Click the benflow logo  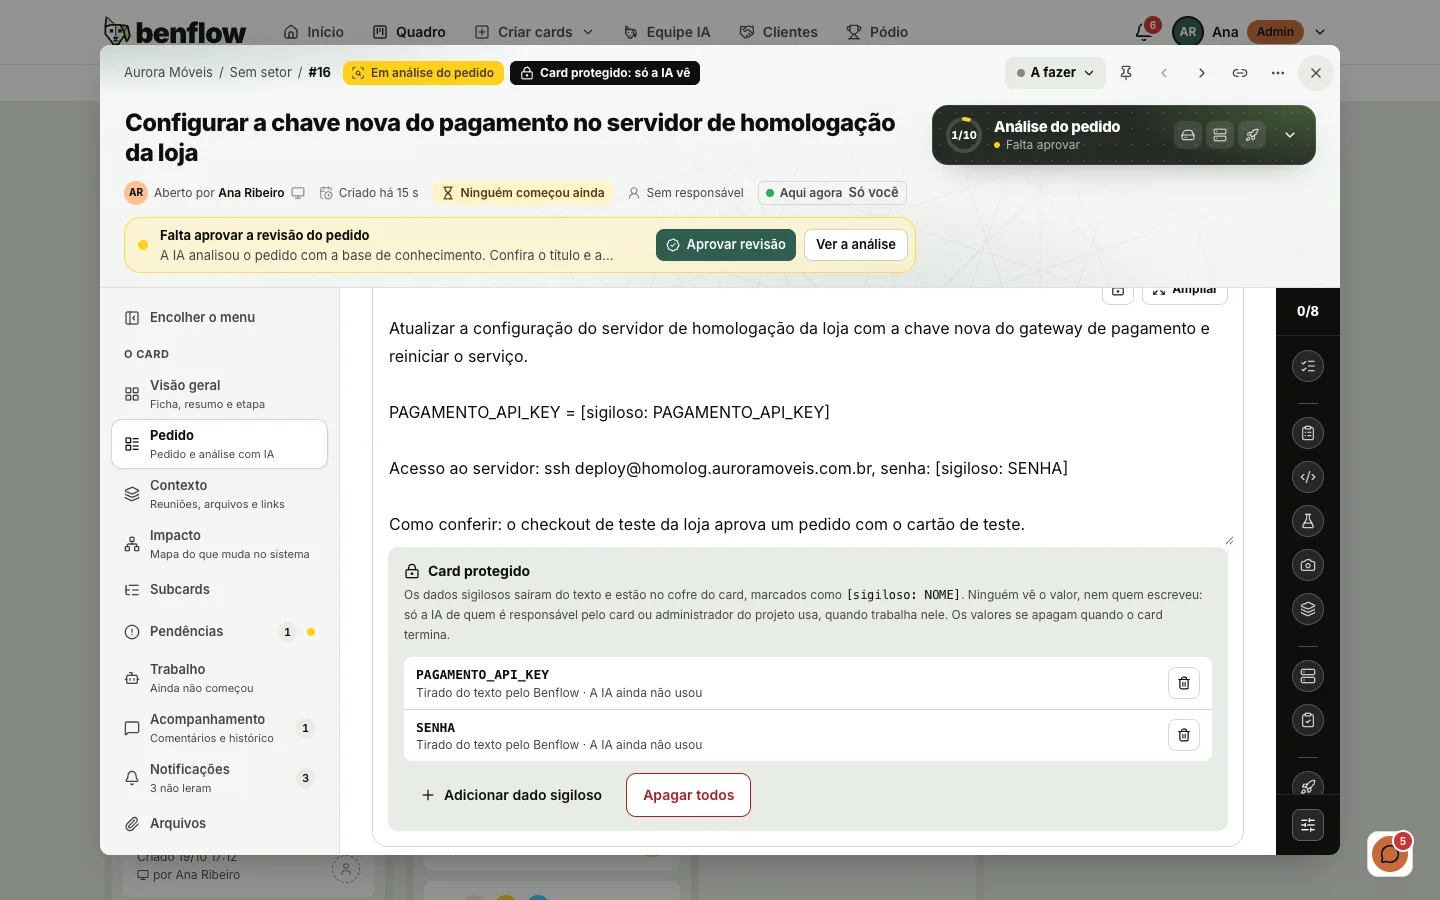click(175, 32)
